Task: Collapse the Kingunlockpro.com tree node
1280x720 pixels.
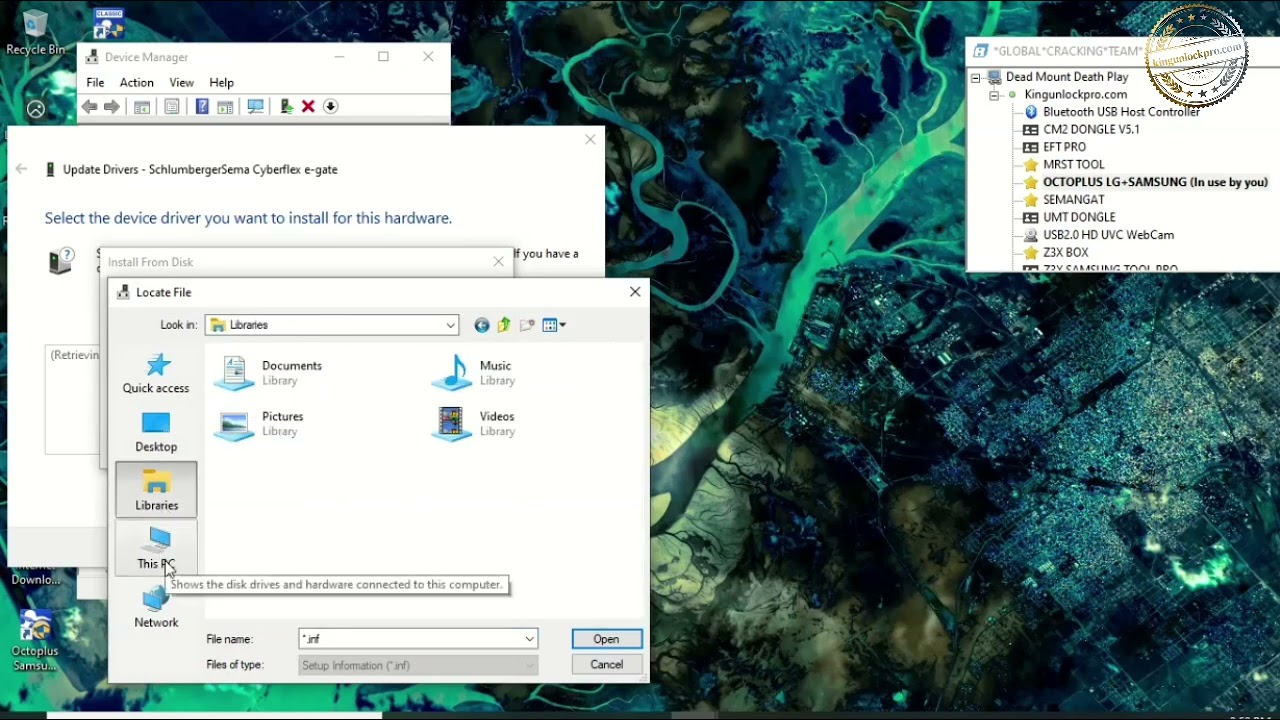Action: click(x=994, y=95)
